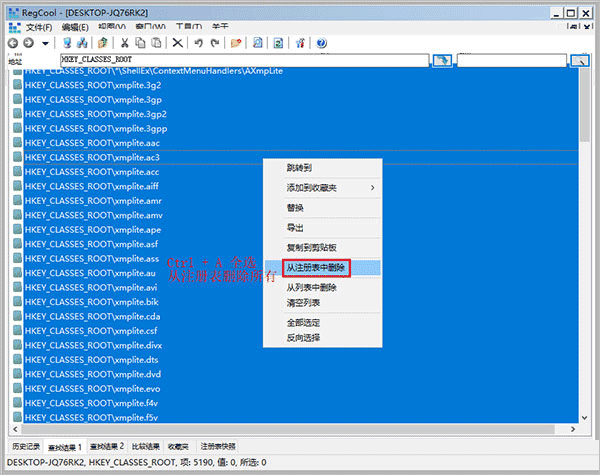
Task: Click the key icon beside the xmplite.evo row
Action: coord(17,388)
